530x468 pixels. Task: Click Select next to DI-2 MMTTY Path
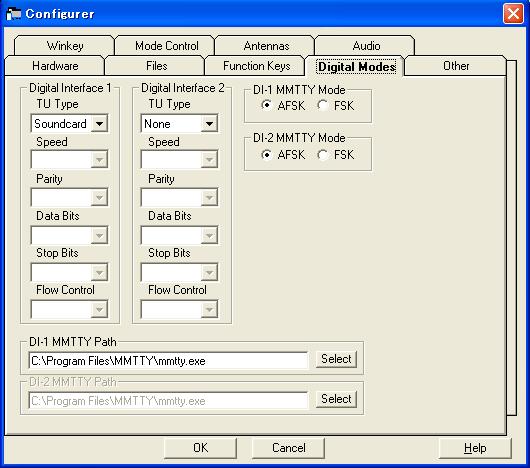336,399
